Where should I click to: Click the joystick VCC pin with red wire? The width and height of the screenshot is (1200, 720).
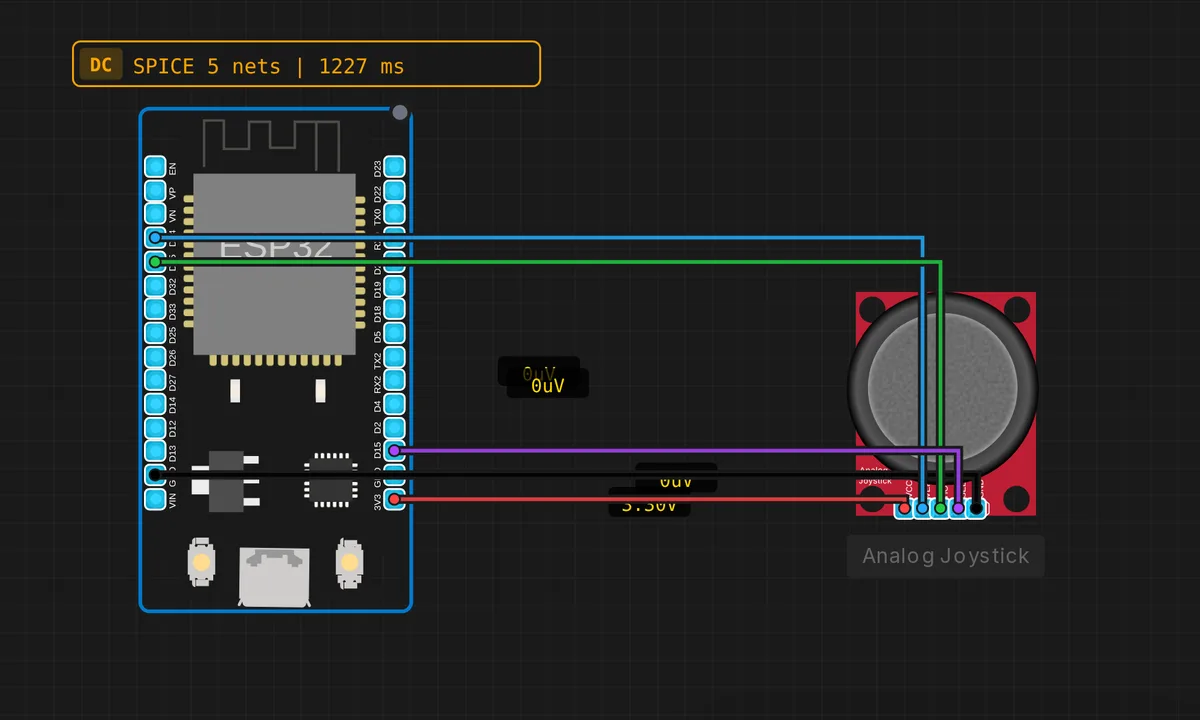pos(904,509)
